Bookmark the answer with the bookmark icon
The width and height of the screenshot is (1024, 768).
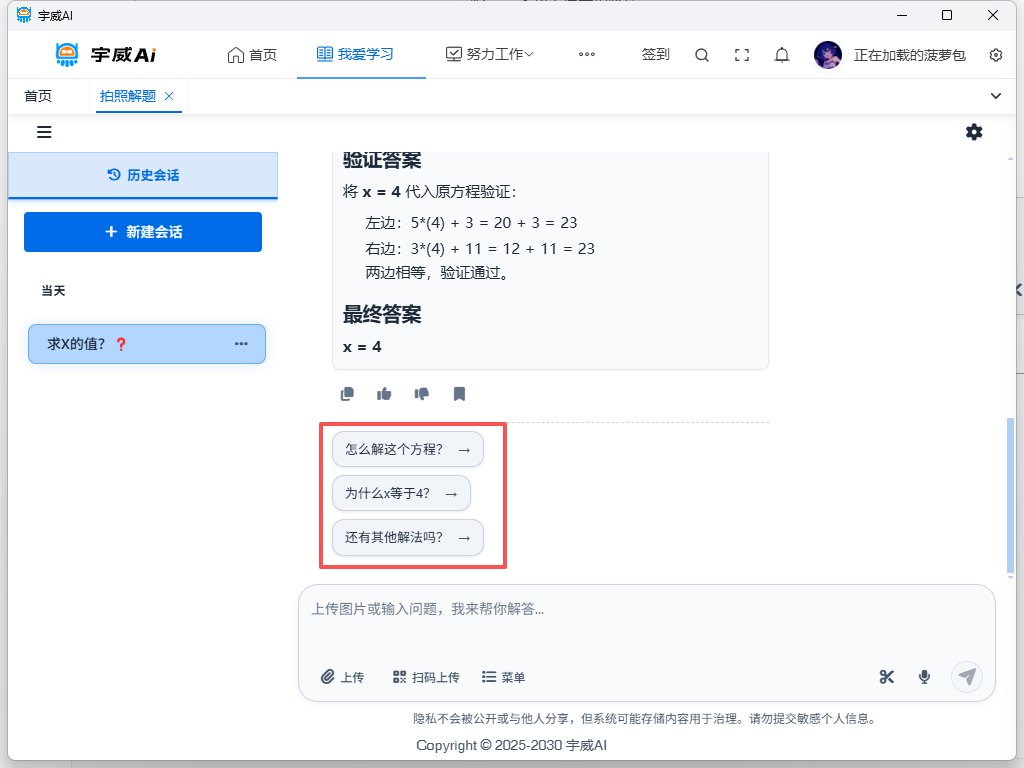tap(459, 394)
